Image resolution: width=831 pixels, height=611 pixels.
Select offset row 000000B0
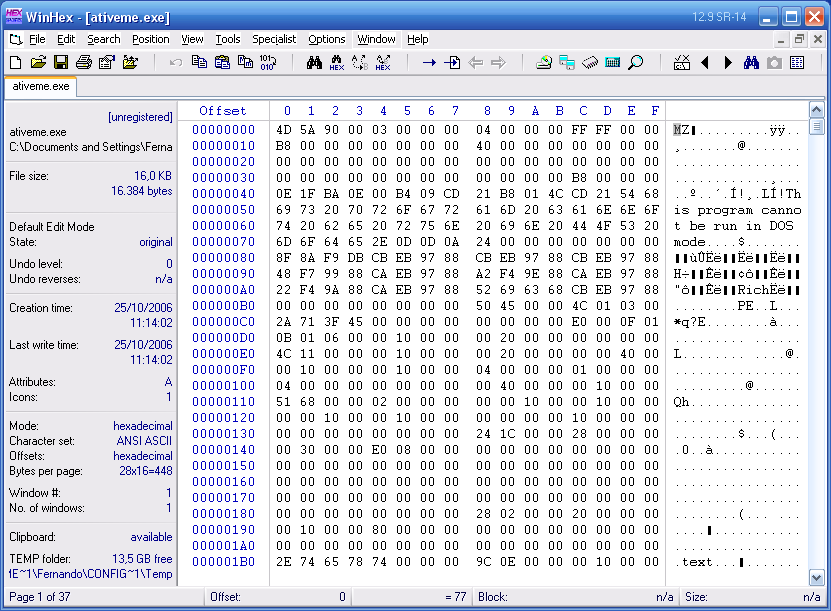coord(223,306)
